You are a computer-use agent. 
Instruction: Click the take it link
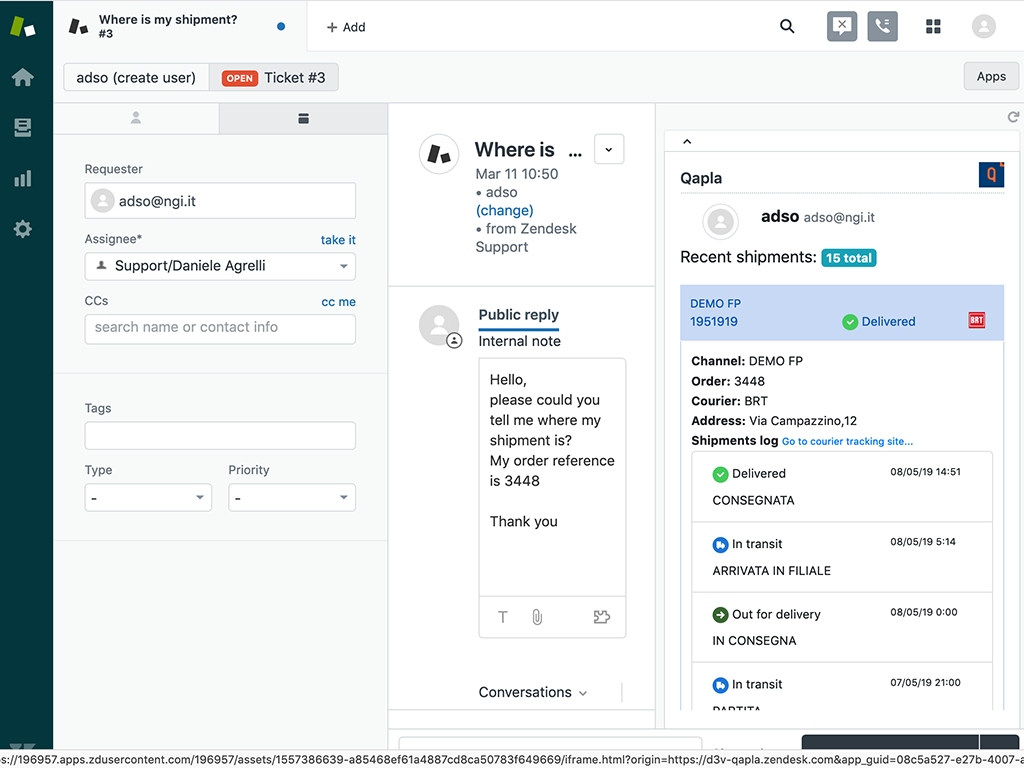pos(338,240)
